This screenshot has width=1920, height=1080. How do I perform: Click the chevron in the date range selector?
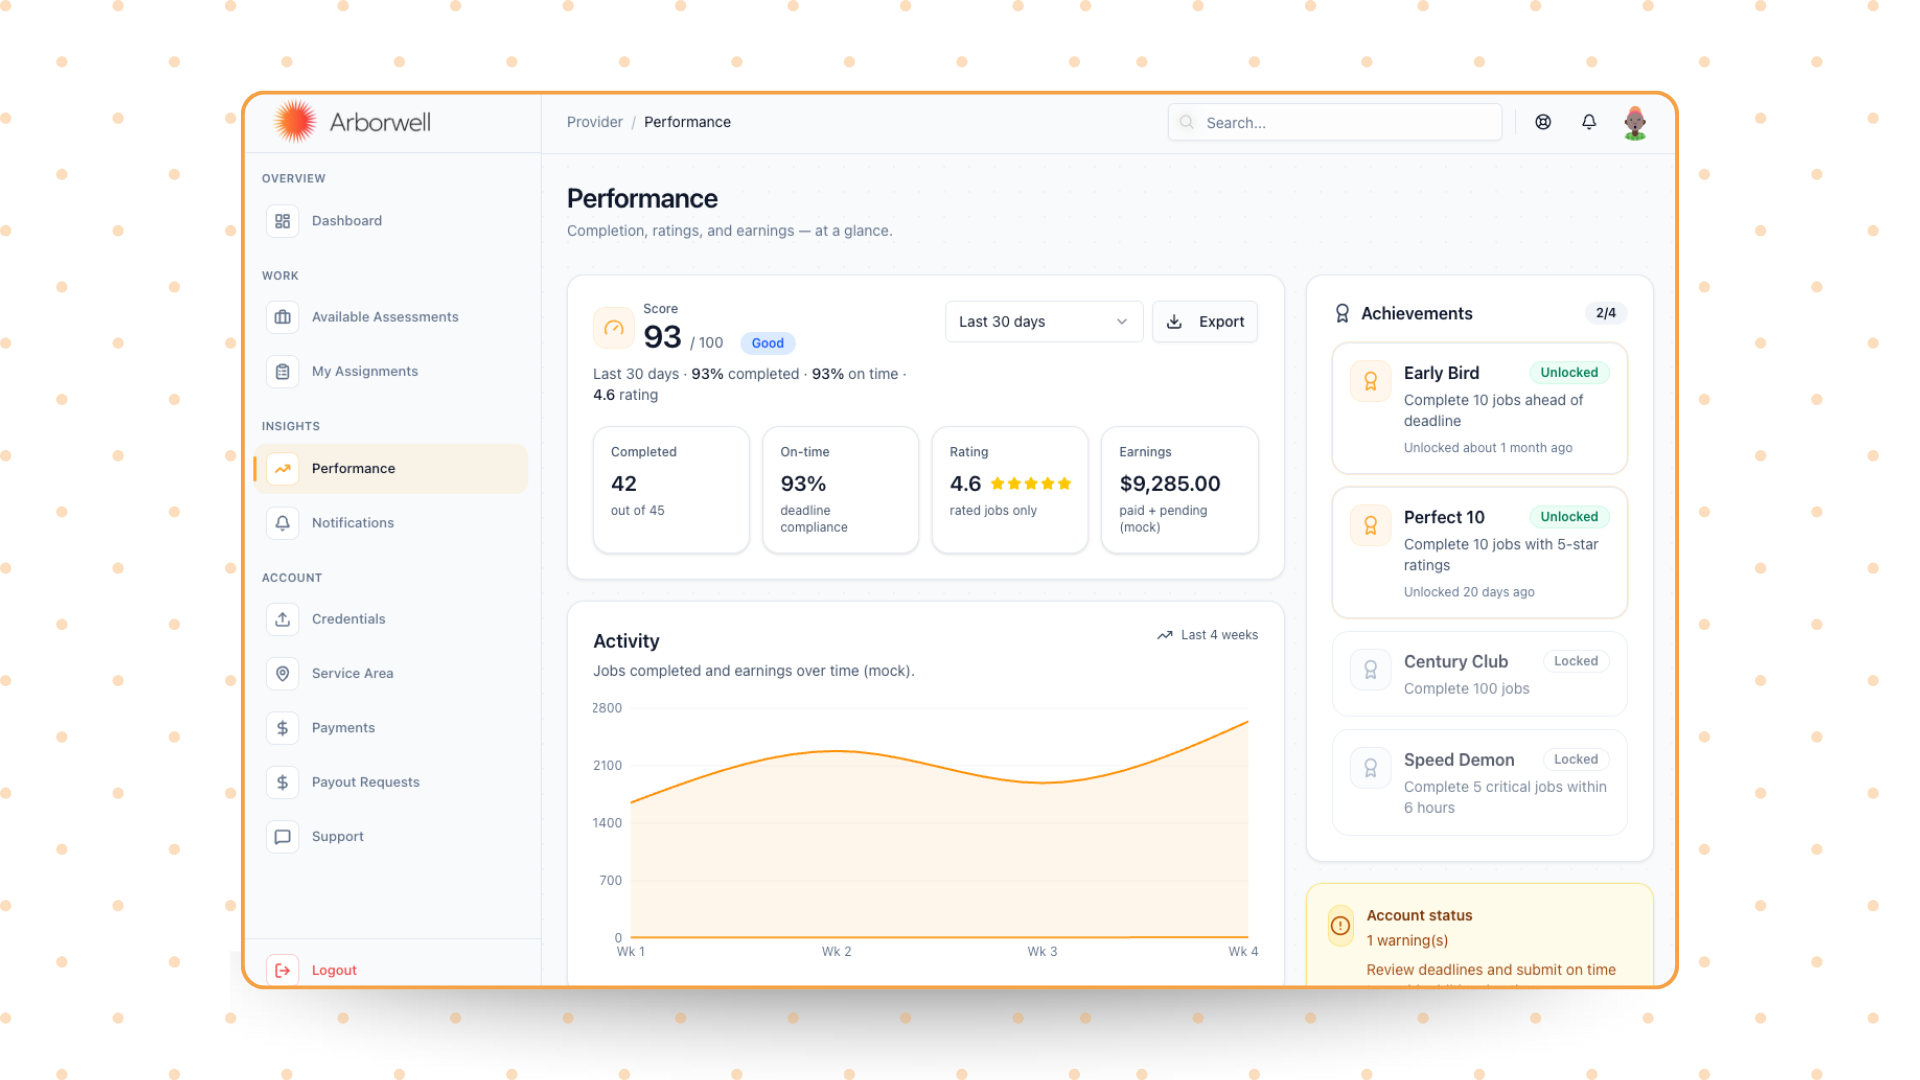click(x=1121, y=322)
